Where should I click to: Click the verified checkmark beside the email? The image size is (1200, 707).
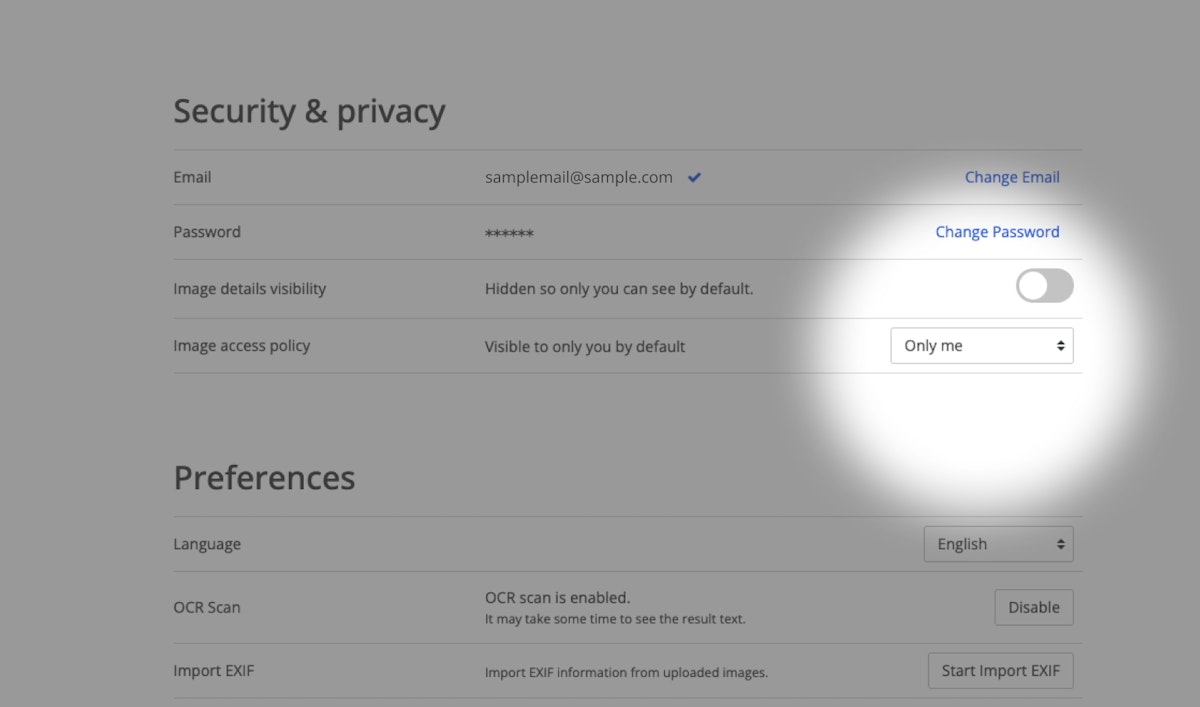click(694, 178)
